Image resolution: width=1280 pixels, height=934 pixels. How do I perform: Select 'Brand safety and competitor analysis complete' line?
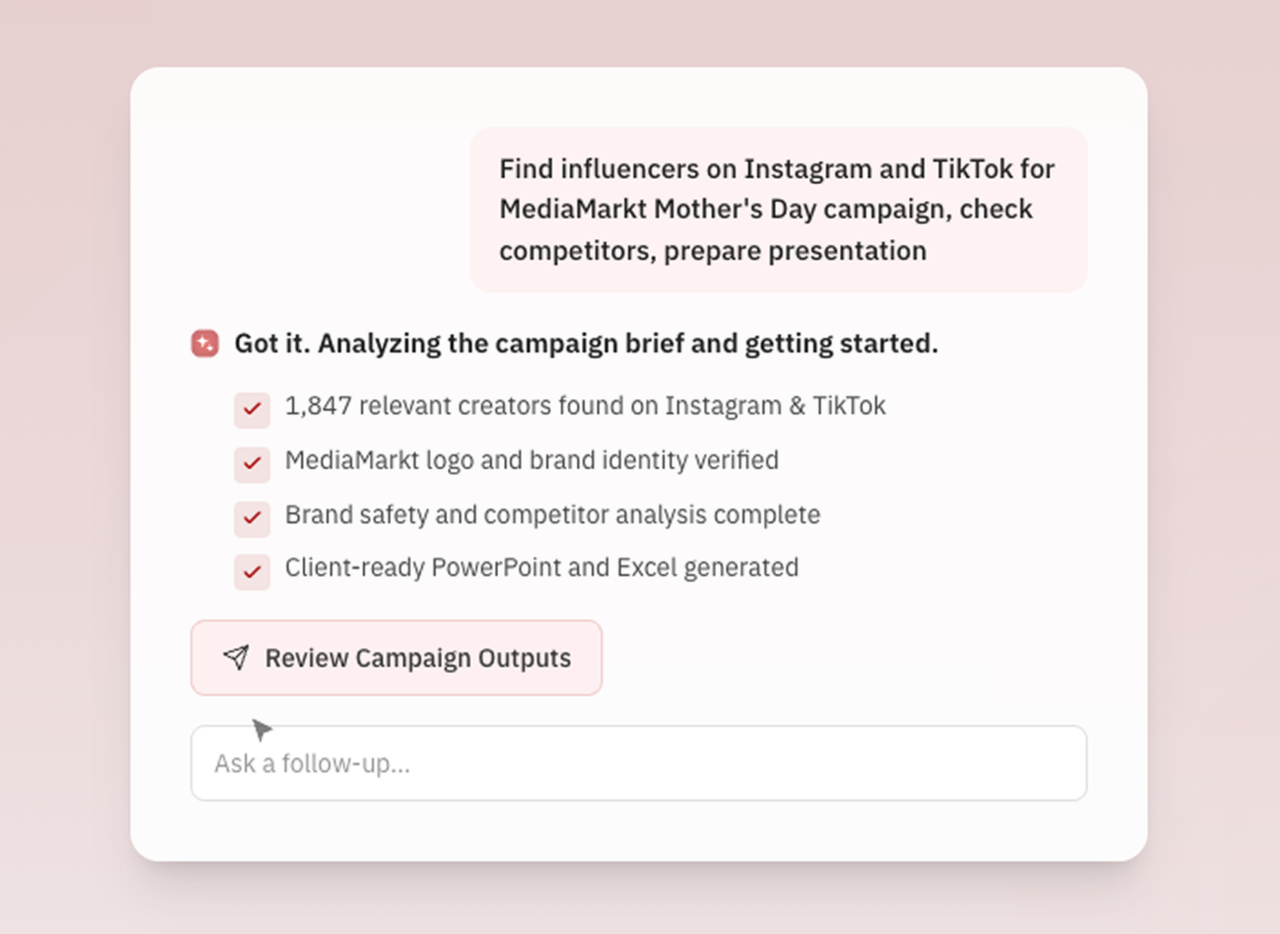tap(552, 515)
